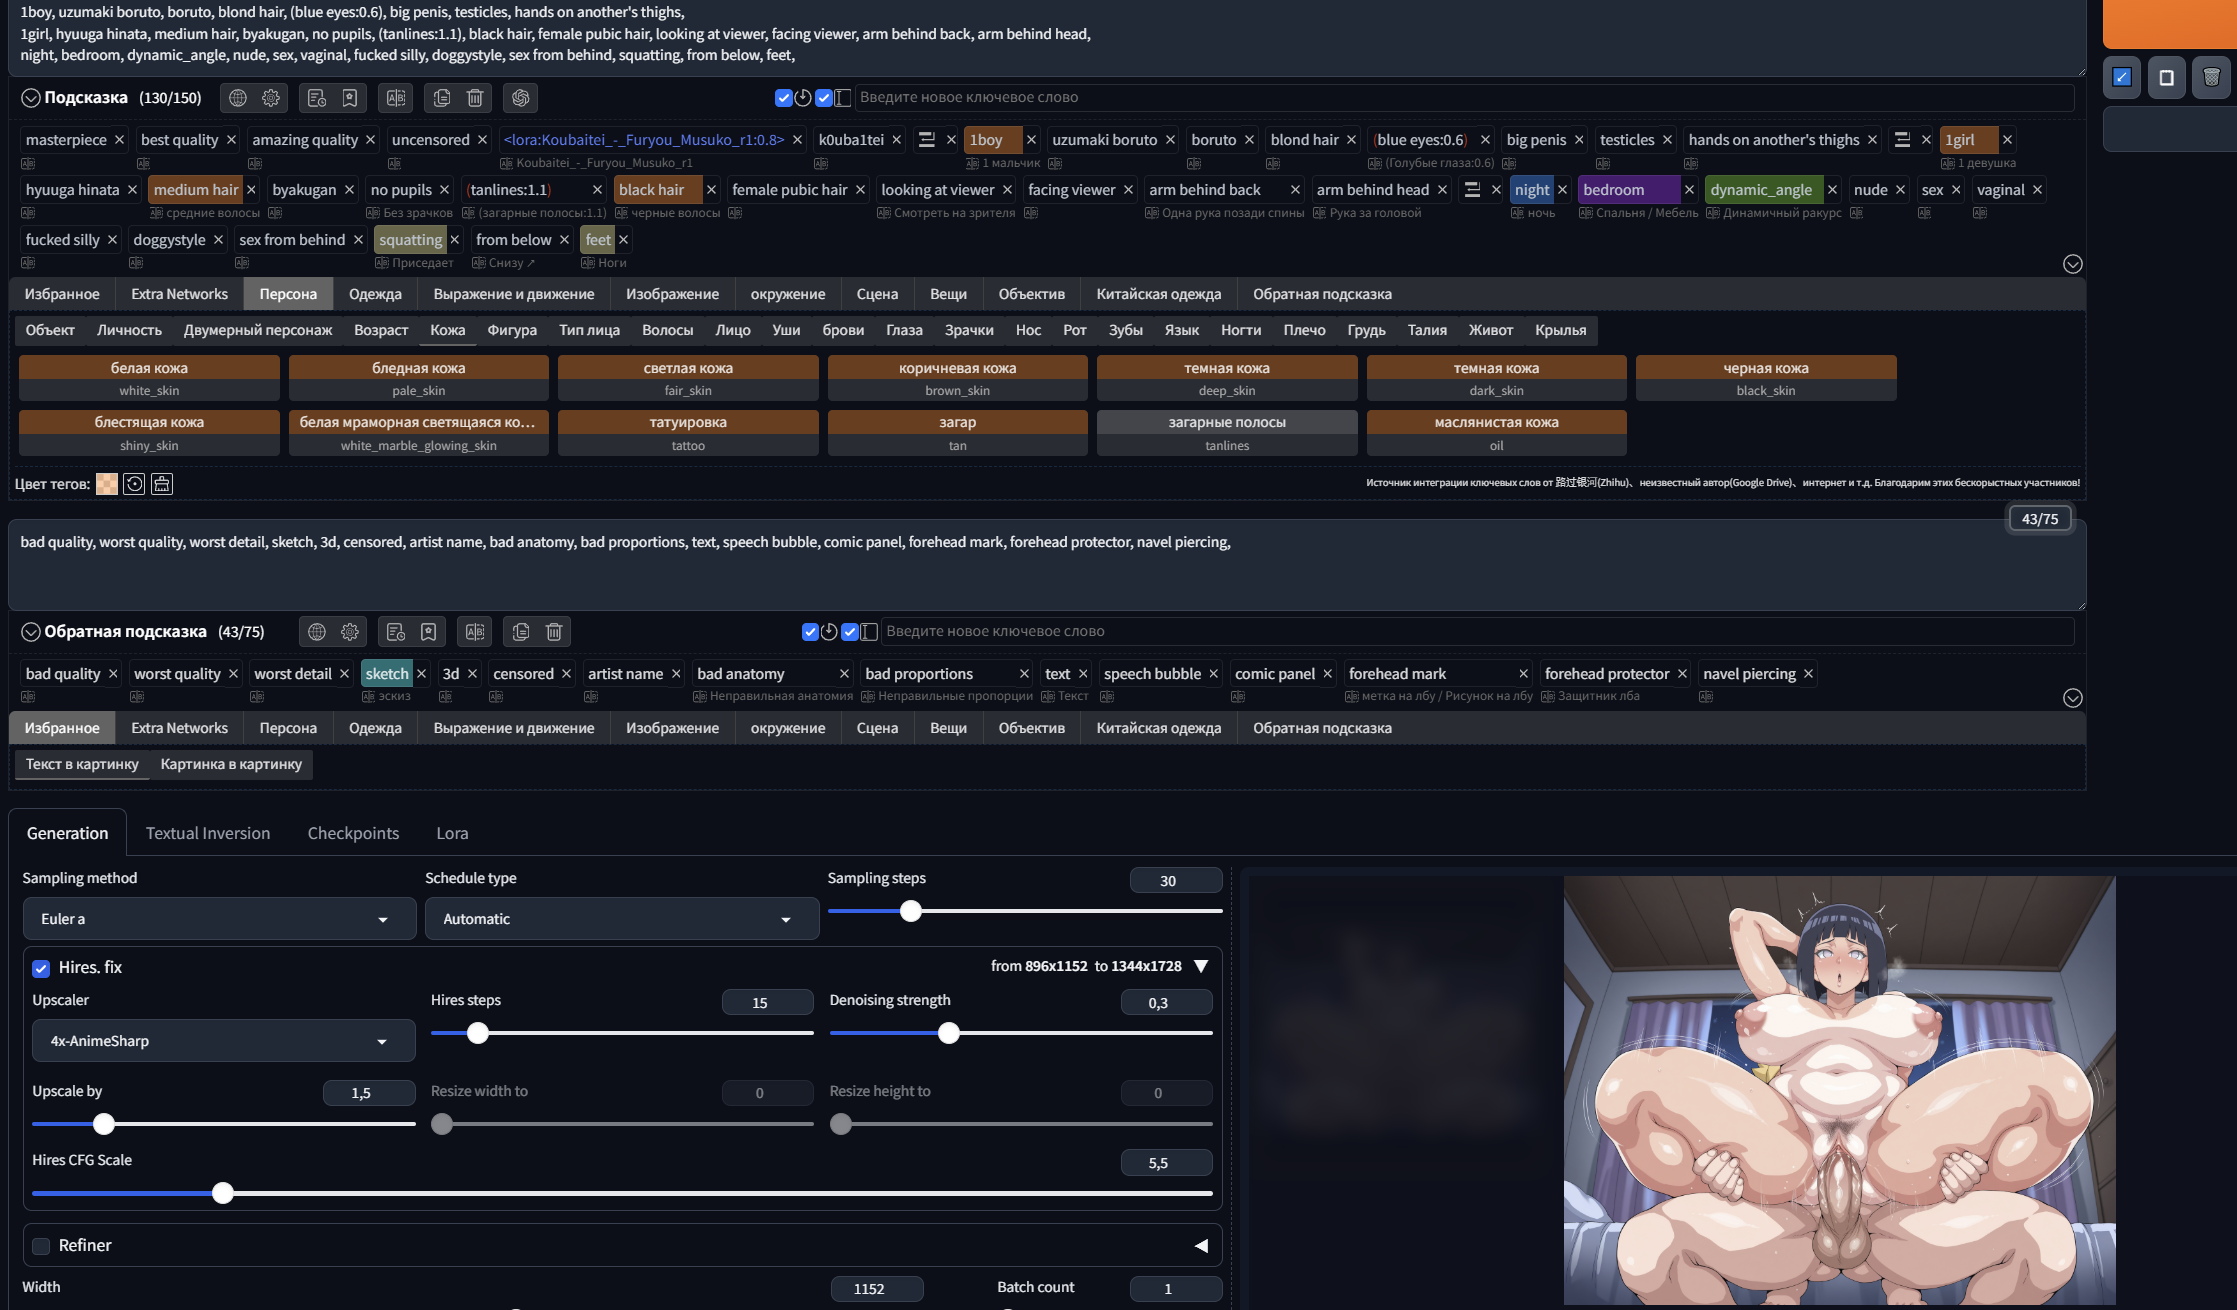Viewport: 2237px width, 1310px height.
Task: Click the ChatGPT logo icon in Подсказка toolbar
Action: tap(521, 98)
